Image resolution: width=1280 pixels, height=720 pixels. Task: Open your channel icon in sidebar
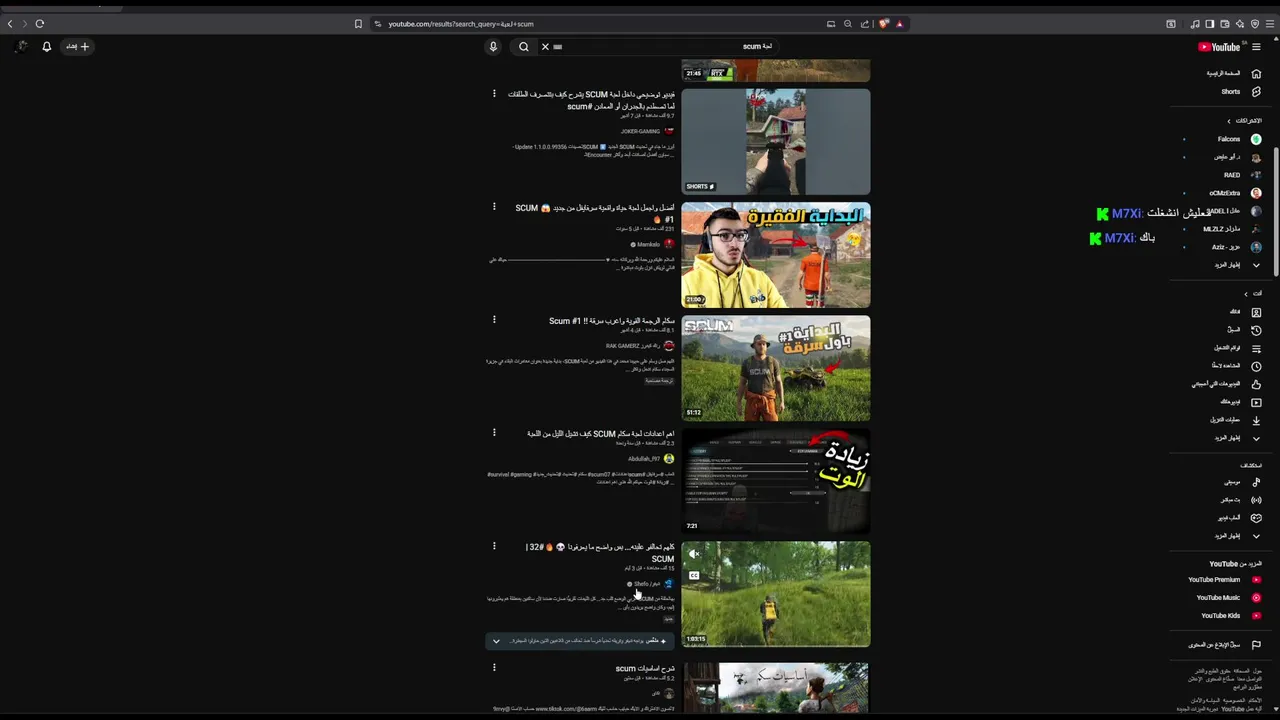pyautogui.click(x=1245, y=312)
